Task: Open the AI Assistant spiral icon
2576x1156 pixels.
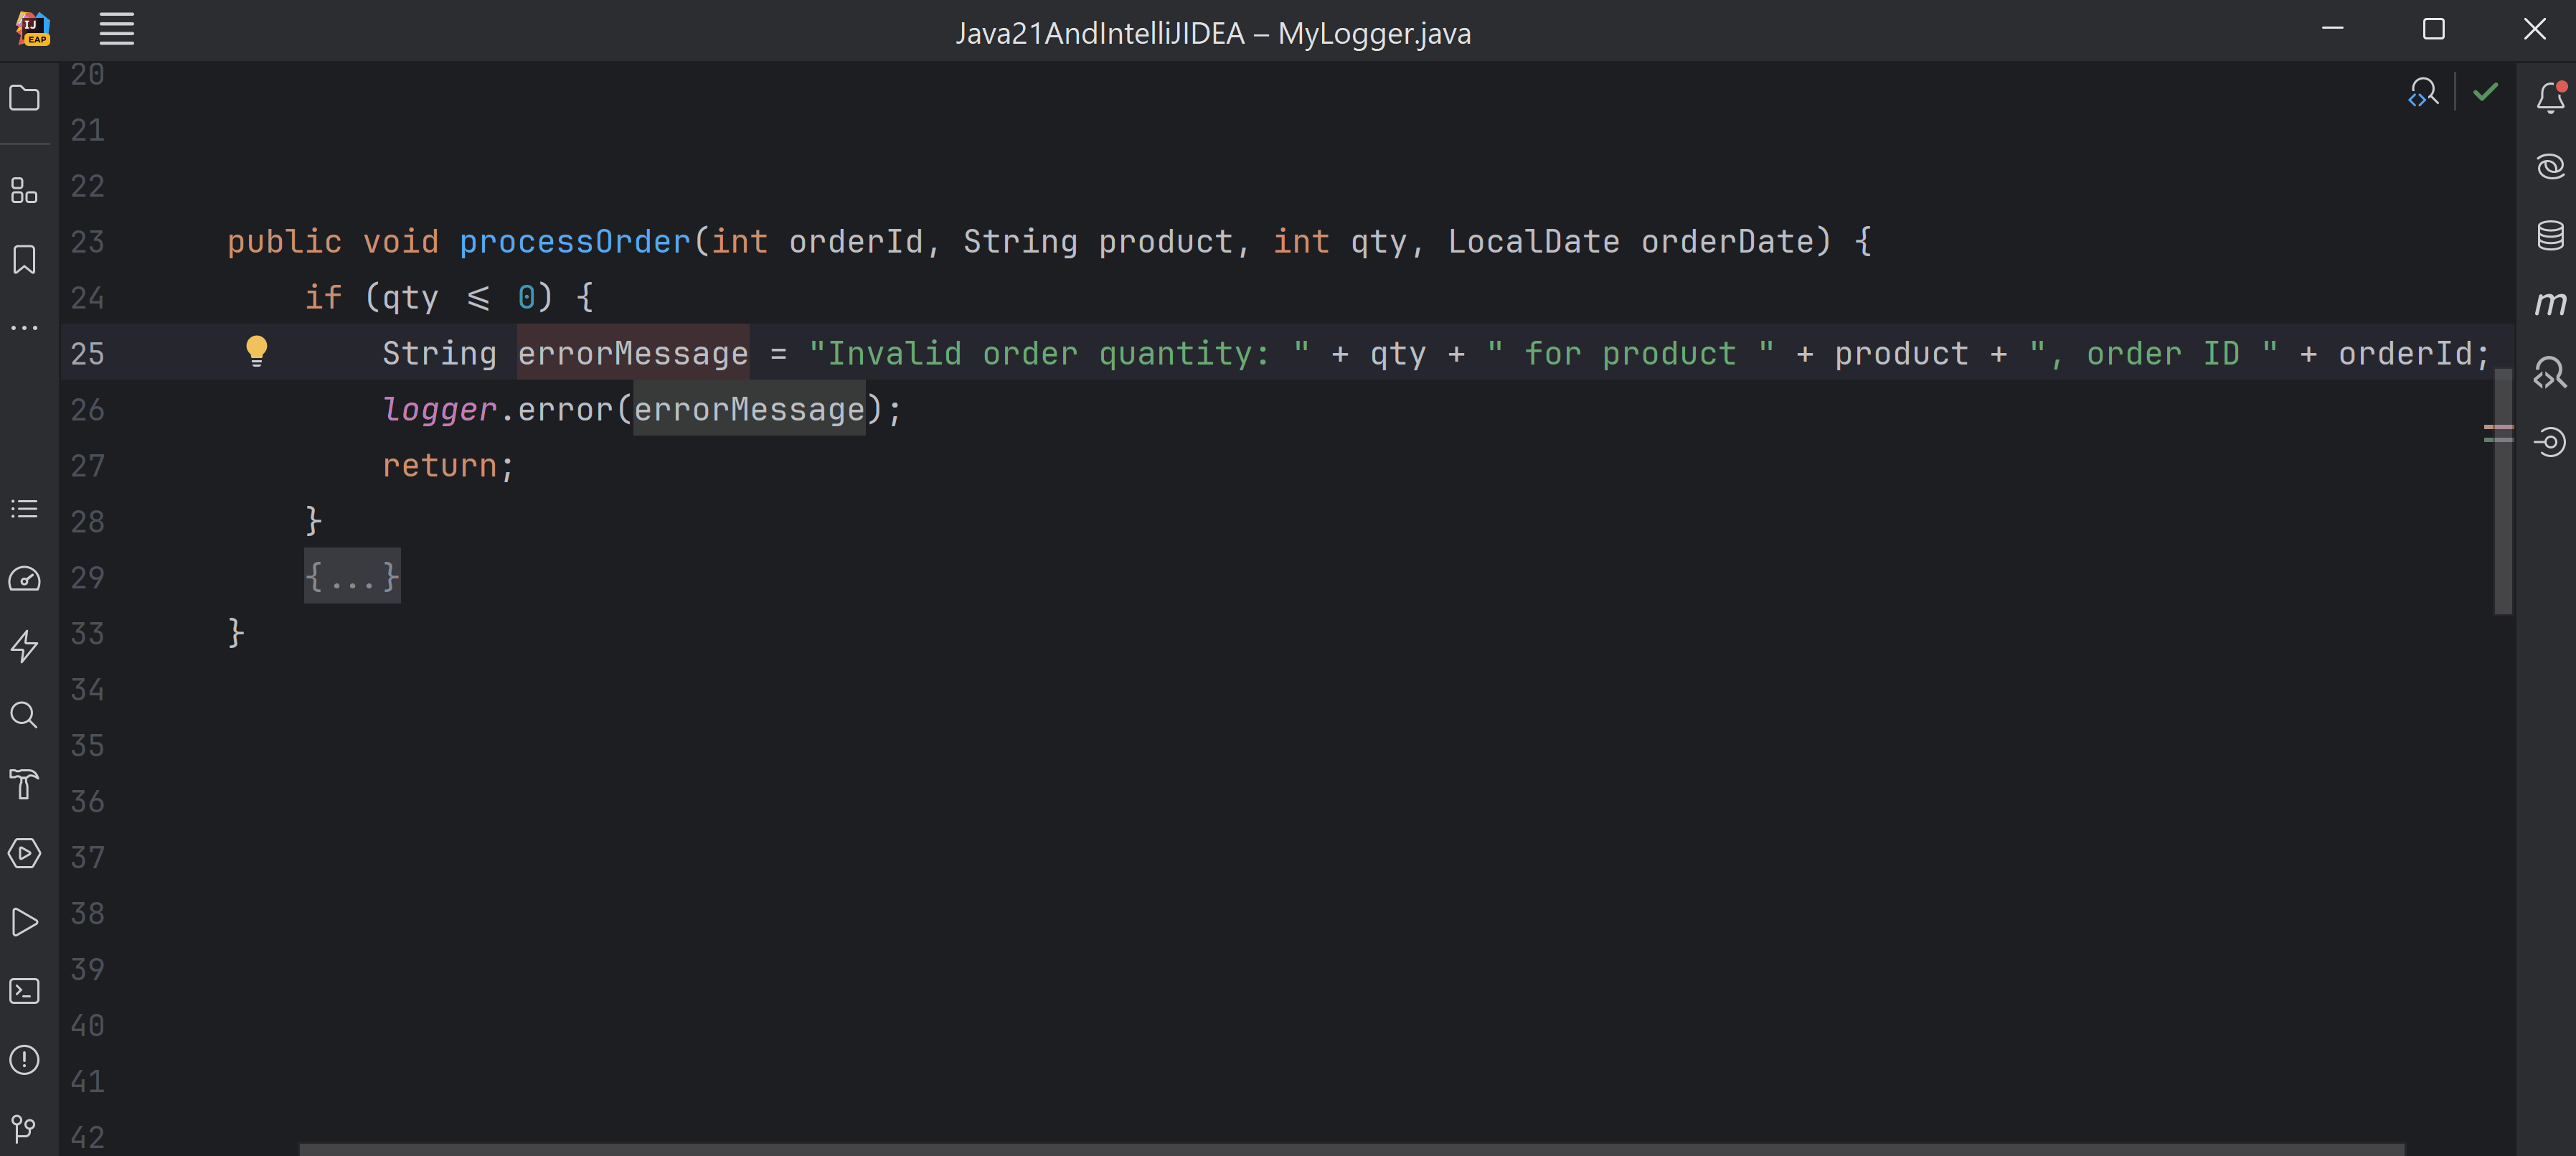Action: point(2550,166)
